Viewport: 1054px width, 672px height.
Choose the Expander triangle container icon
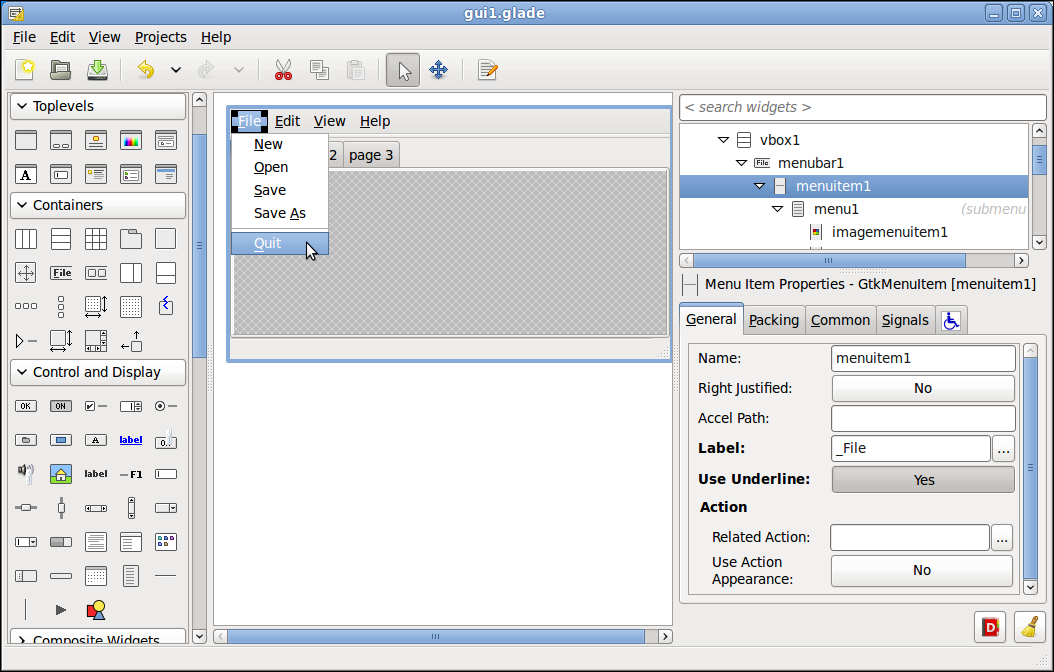tap(26, 341)
